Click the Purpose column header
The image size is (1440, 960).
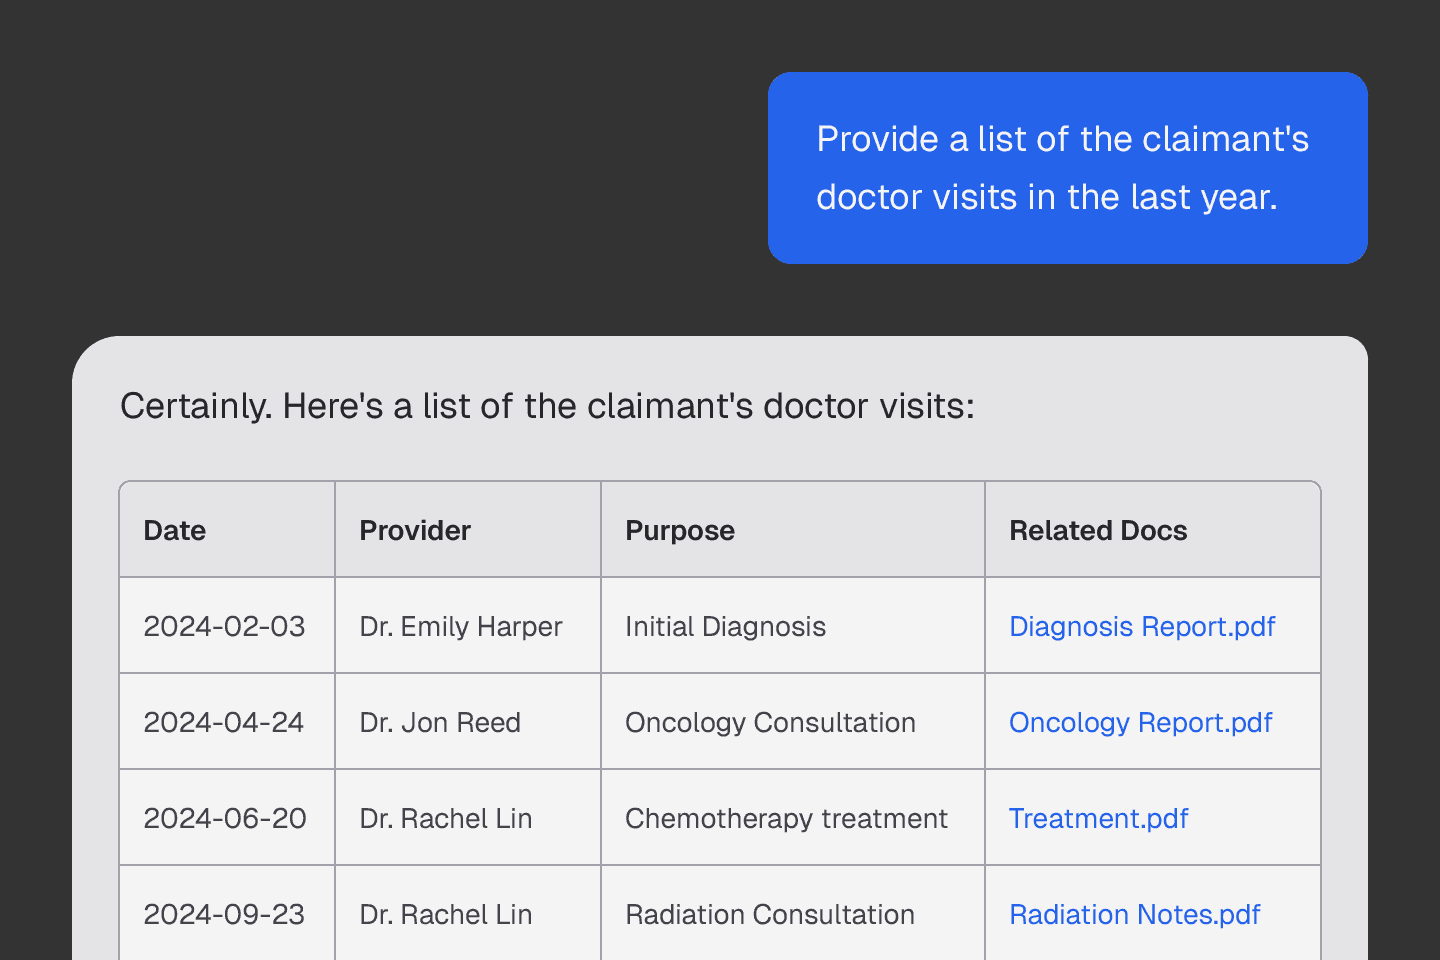(680, 531)
